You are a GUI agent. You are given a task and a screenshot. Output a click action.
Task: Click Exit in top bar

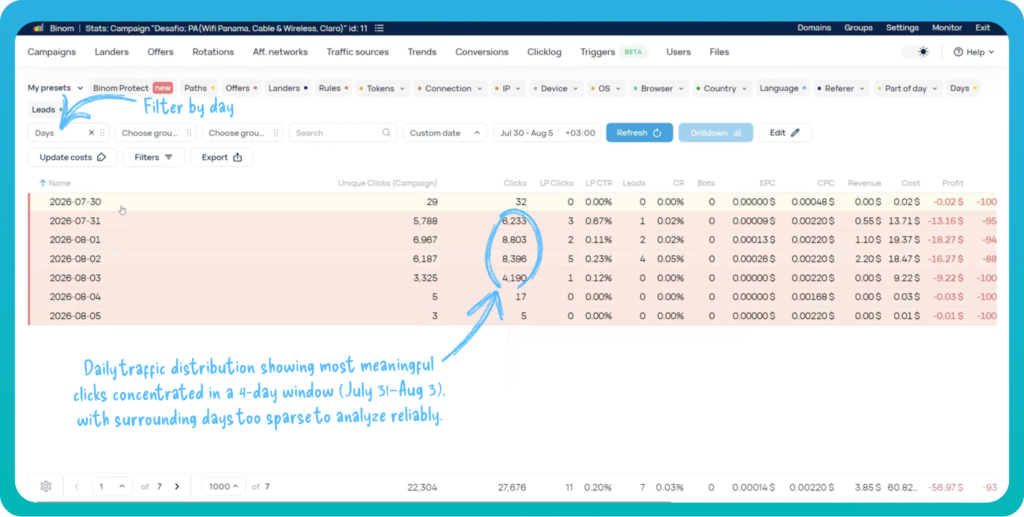click(x=983, y=28)
